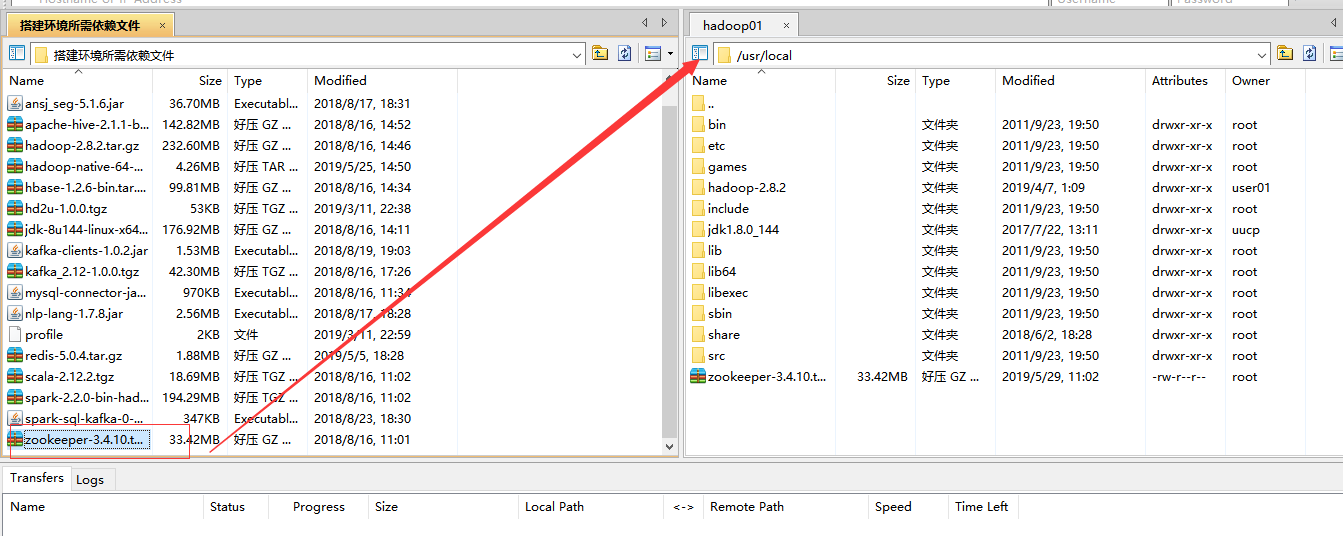Click the user01 owner value
This screenshot has height=536, width=1343.
tap(1251, 187)
